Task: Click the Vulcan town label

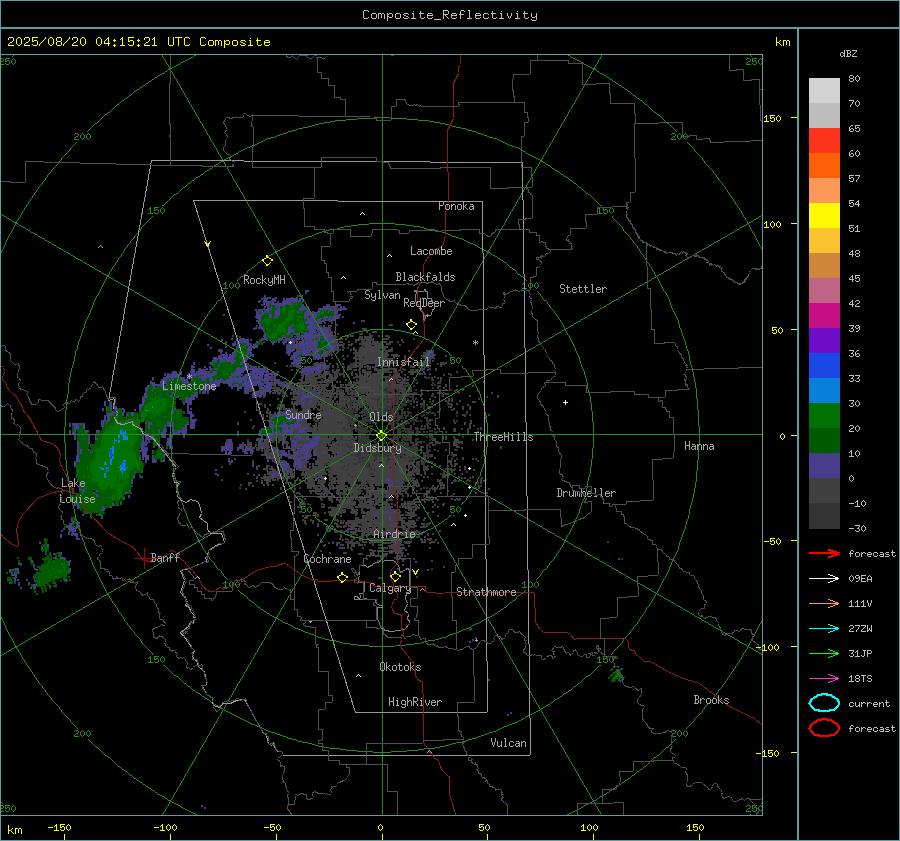Action: pos(508,743)
